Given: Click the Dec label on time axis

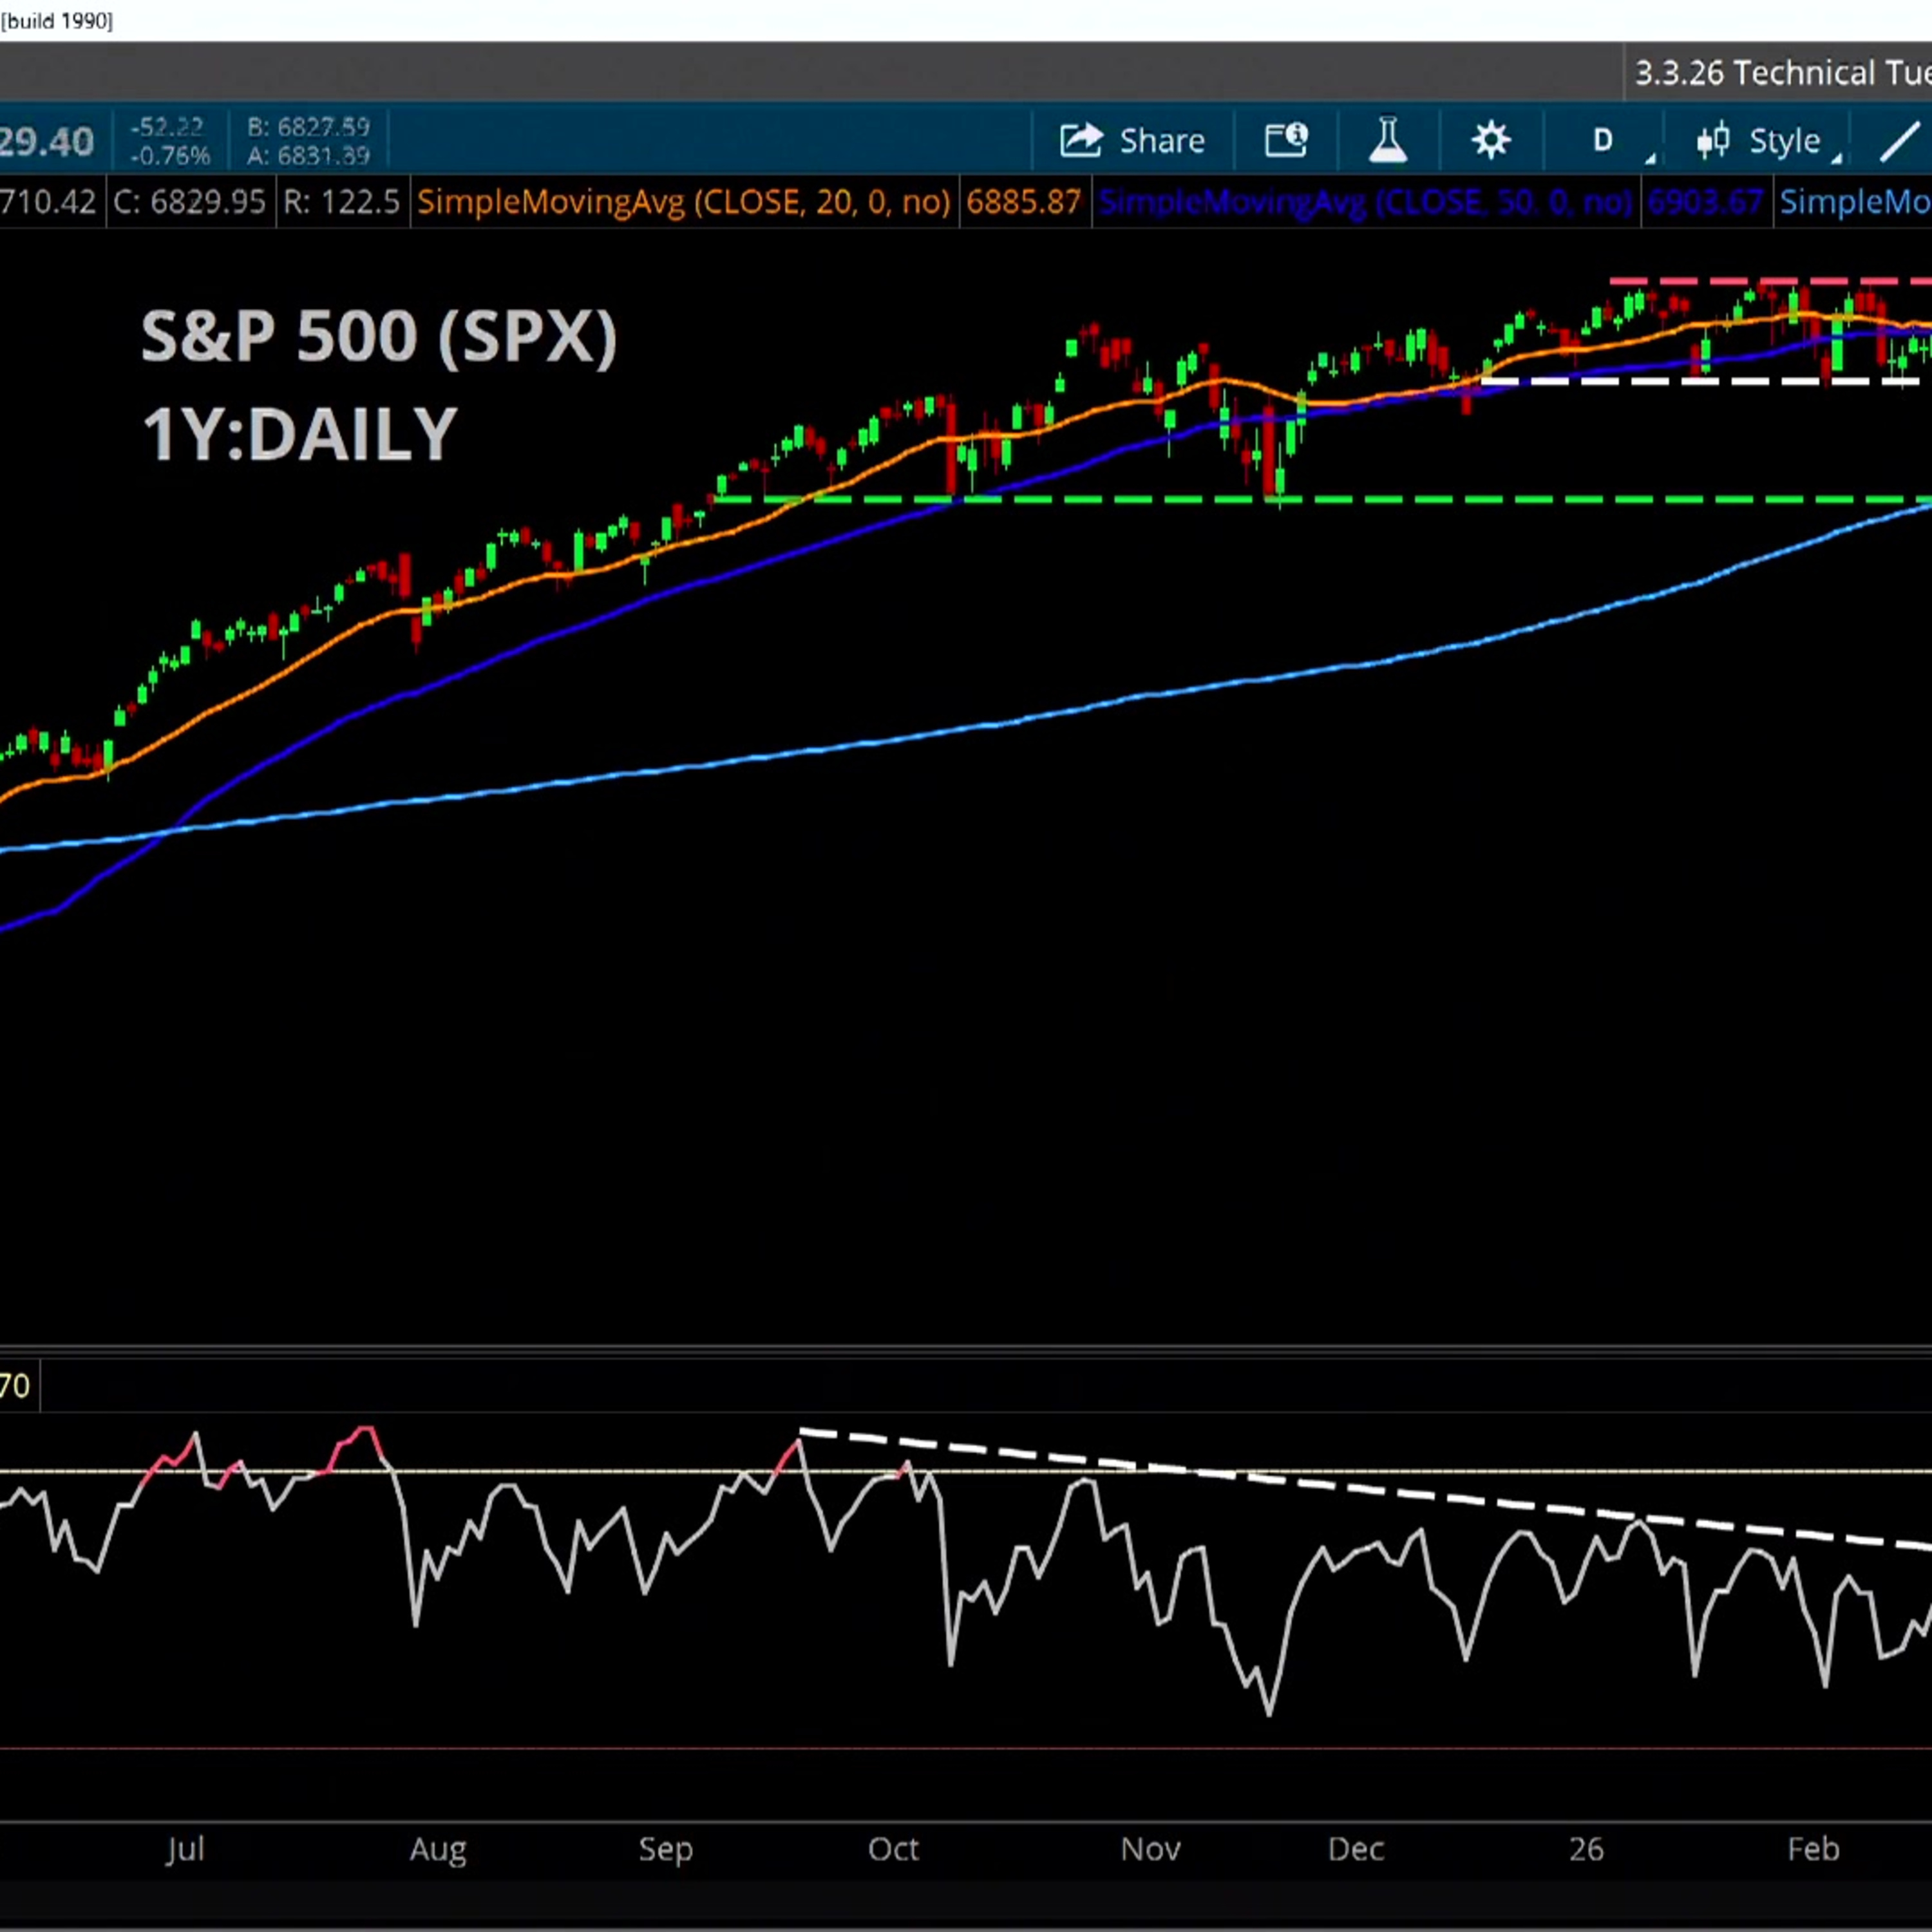Looking at the screenshot, I should tap(1356, 1849).
